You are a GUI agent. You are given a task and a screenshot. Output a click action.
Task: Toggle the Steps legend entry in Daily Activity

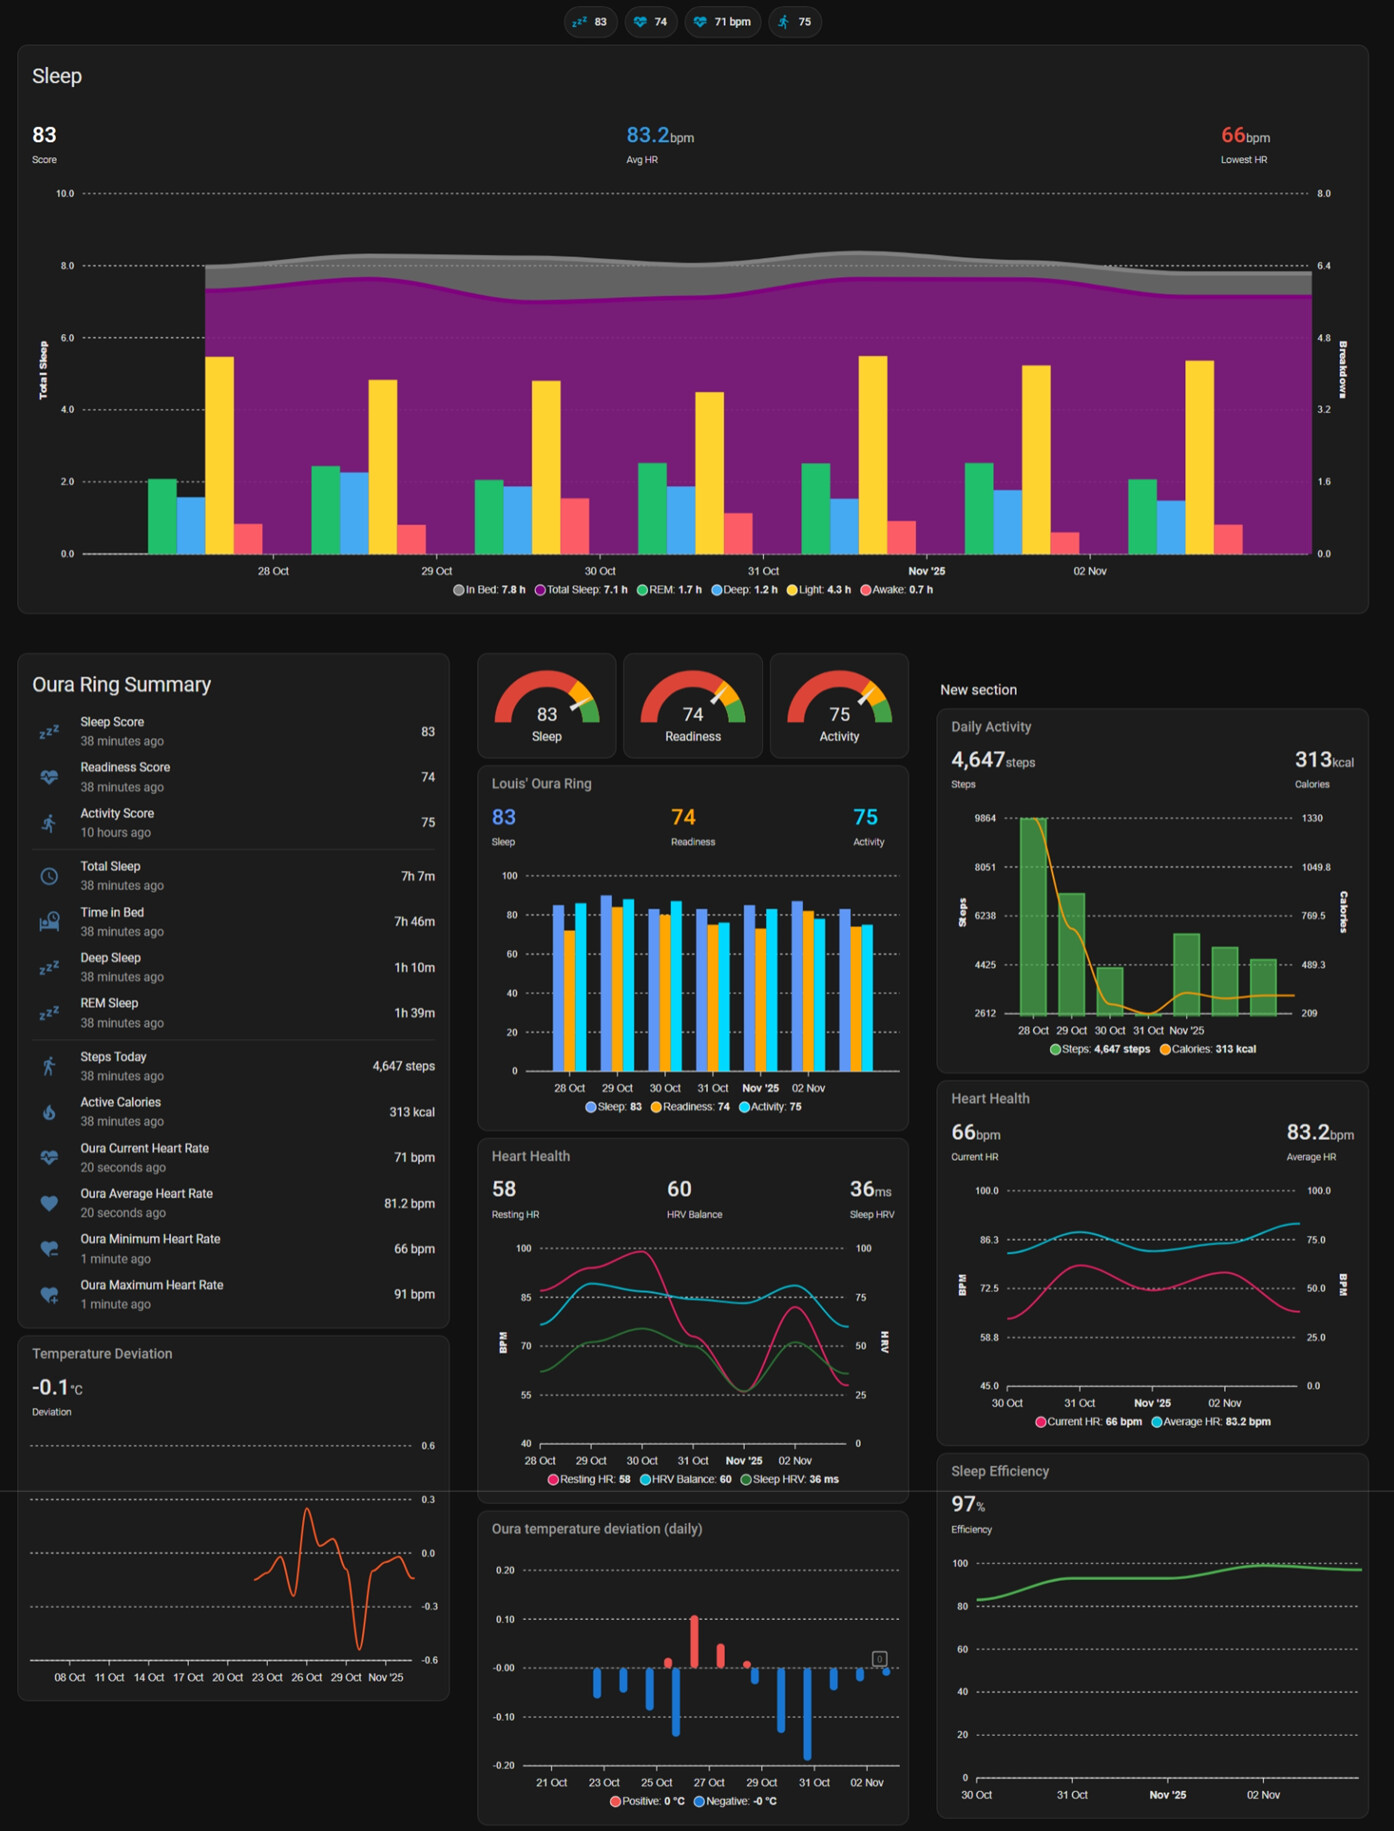coord(1100,1049)
